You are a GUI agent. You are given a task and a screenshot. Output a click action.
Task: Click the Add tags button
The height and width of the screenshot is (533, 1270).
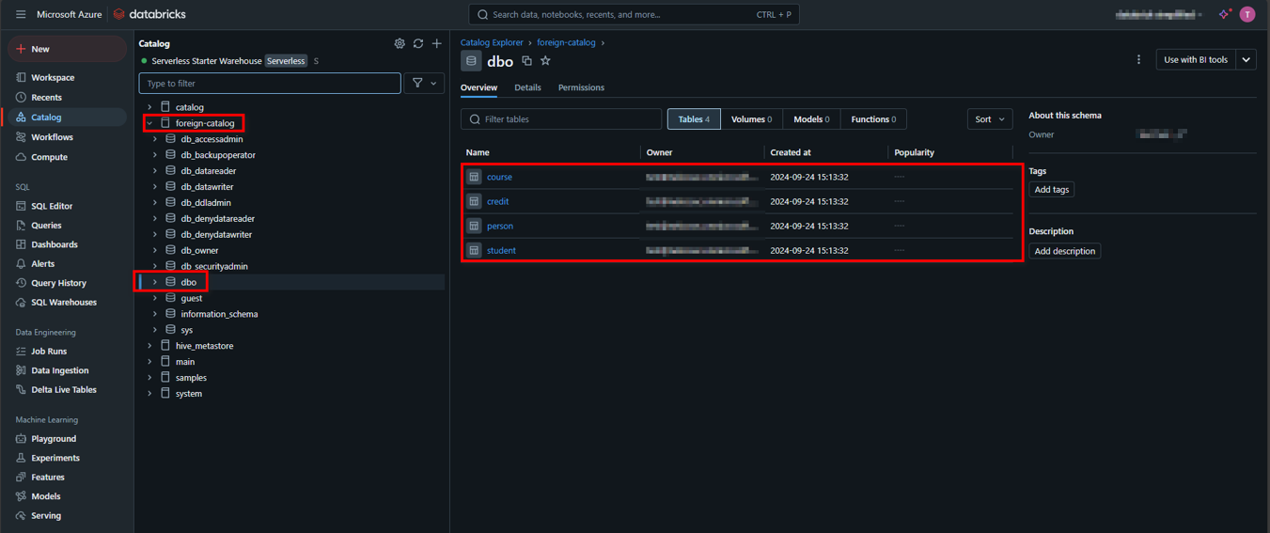[x=1051, y=190]
